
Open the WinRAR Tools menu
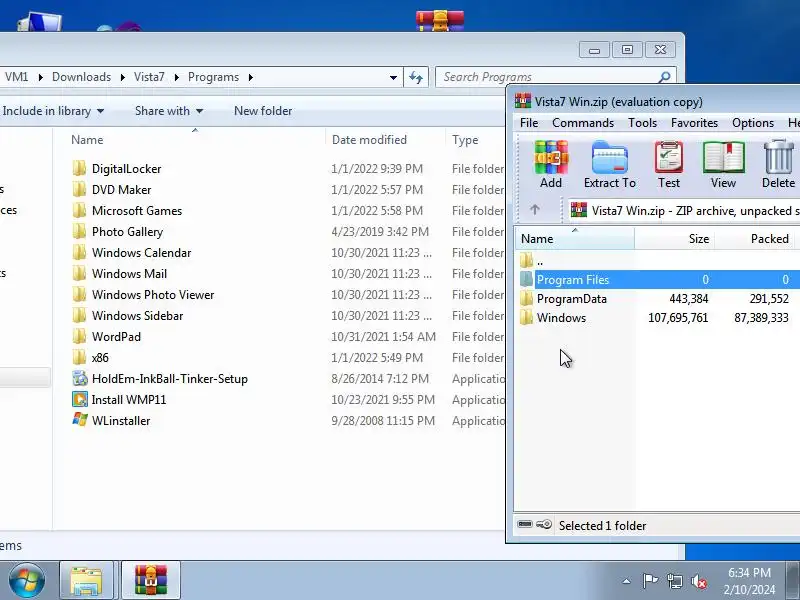(642, 123)
